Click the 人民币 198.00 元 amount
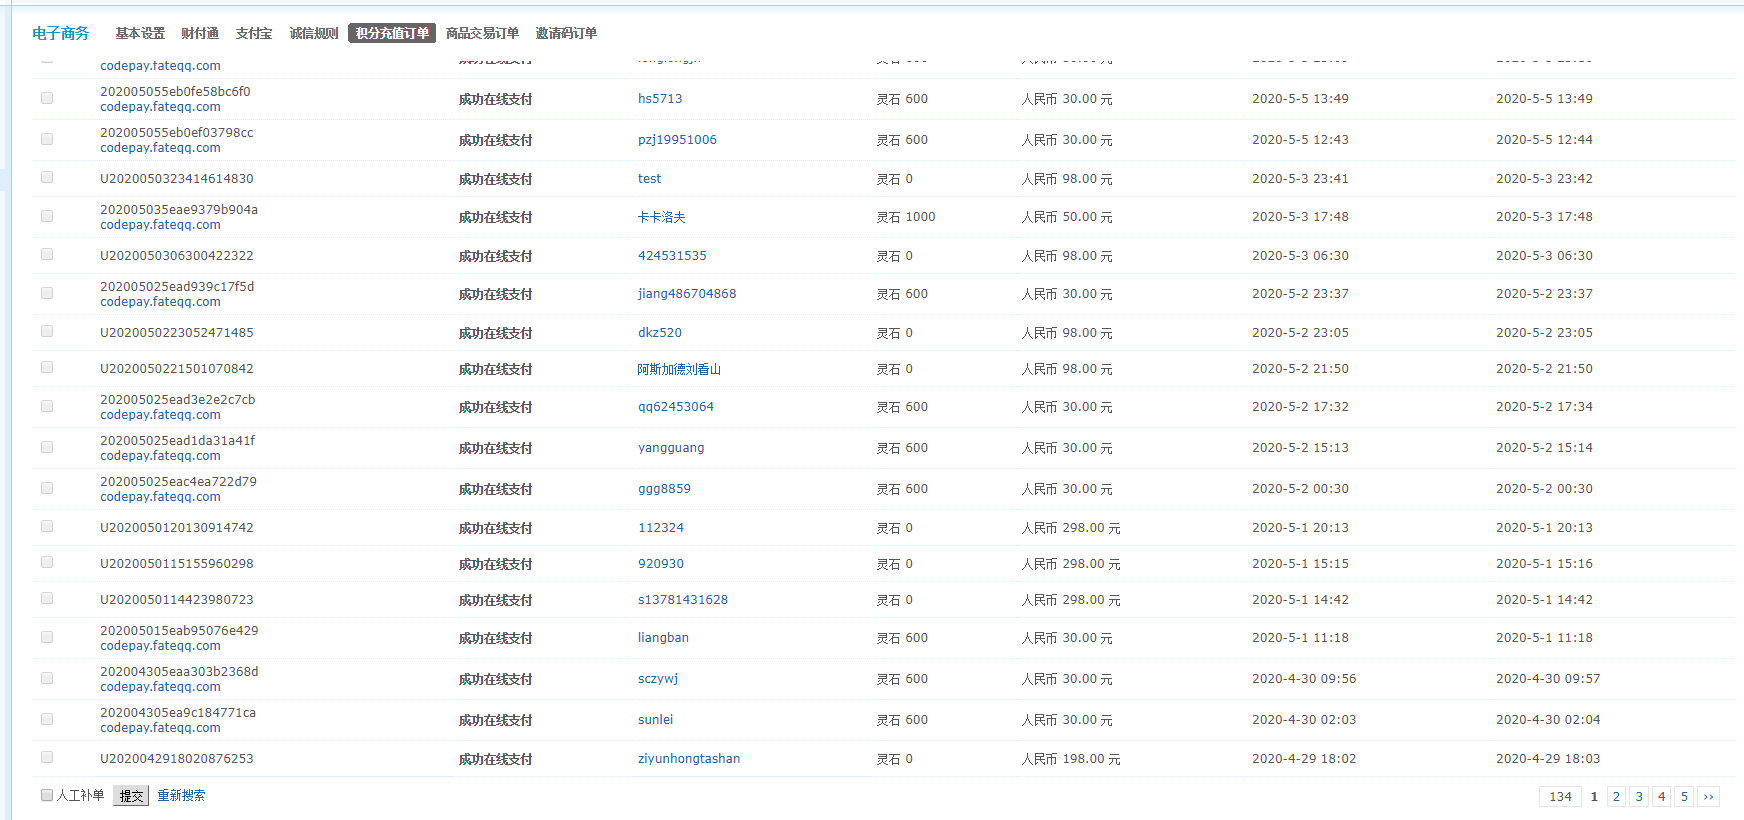 click(1071, 759)
